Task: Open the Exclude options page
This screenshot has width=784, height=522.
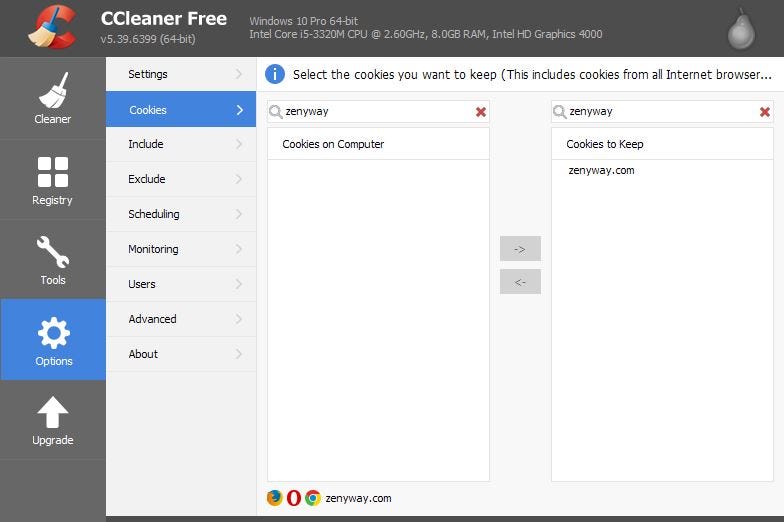Action: pos(181,179)
